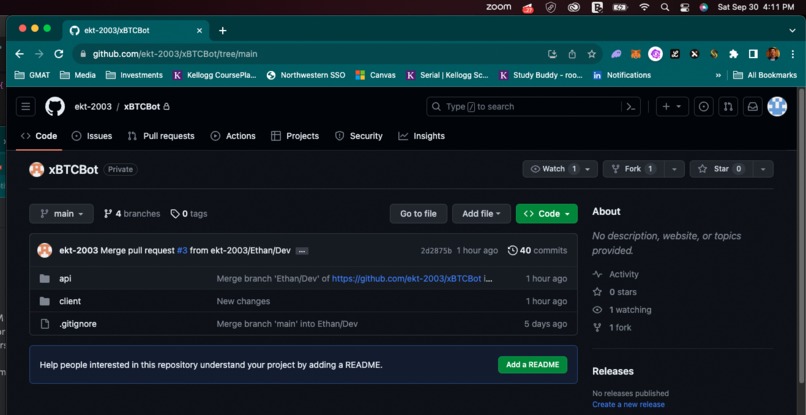
Task: Open commit hash 2d2875b
Action: click(x=436, y=251)
